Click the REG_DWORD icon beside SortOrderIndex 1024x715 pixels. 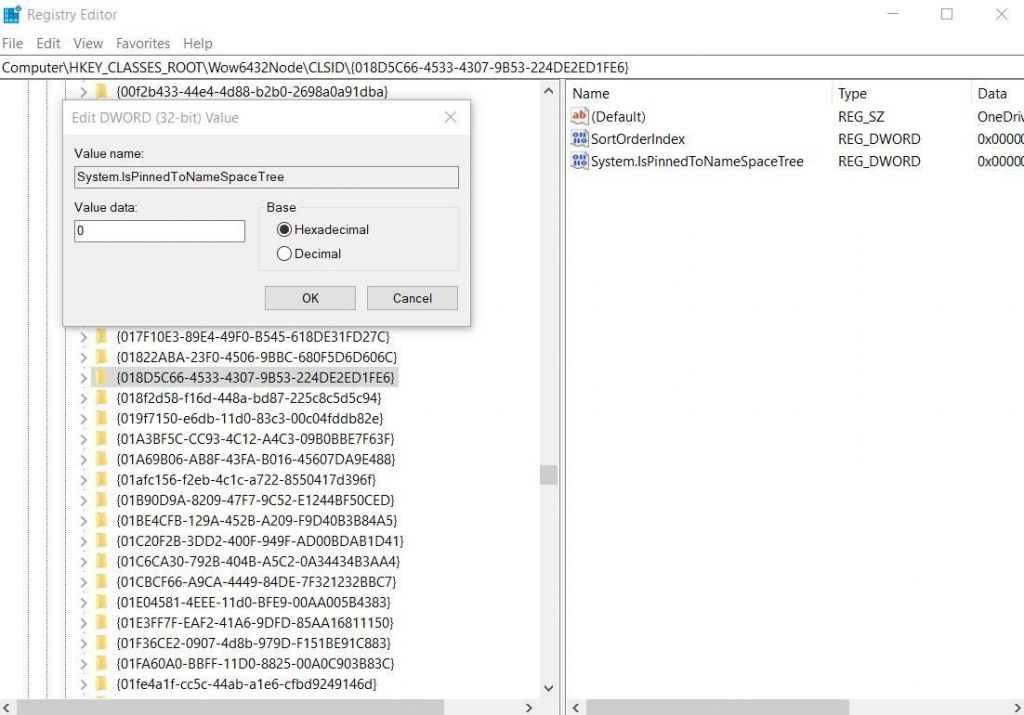pos(579,139)
